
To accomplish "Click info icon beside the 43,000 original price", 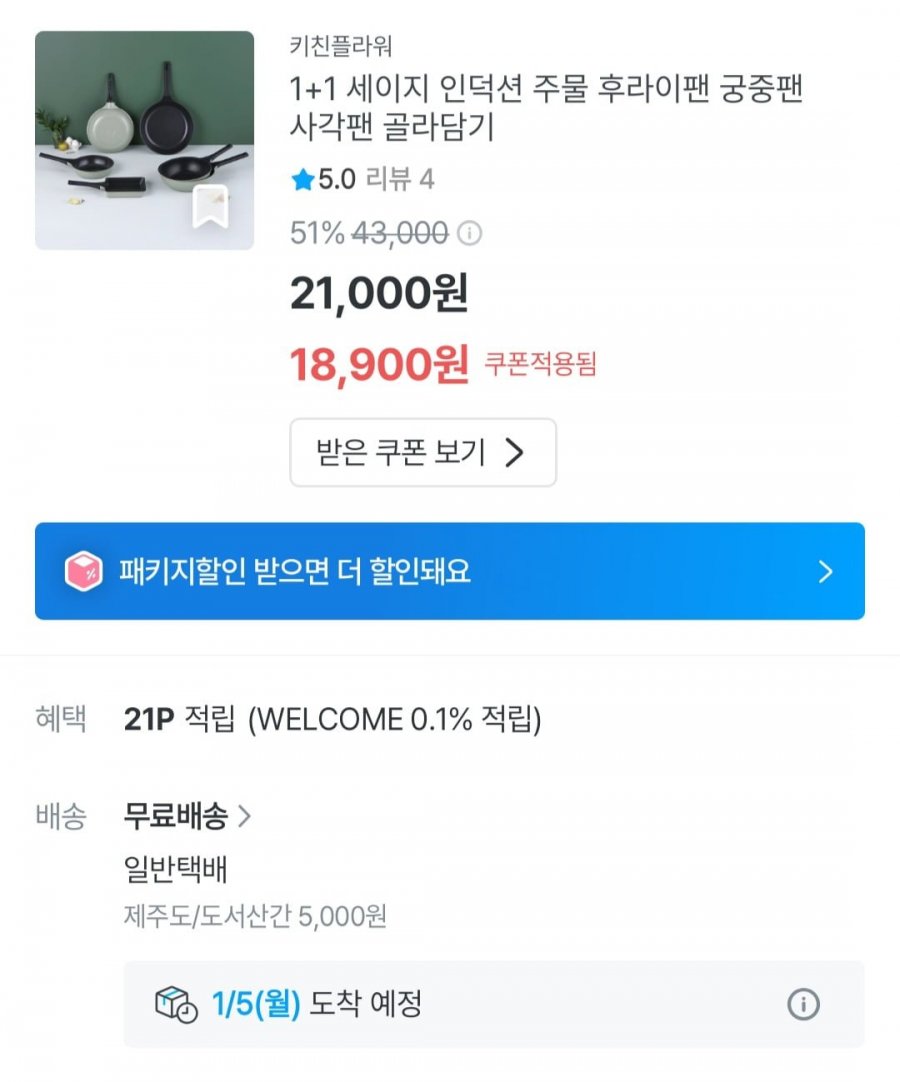I will (x=468, y=234).
